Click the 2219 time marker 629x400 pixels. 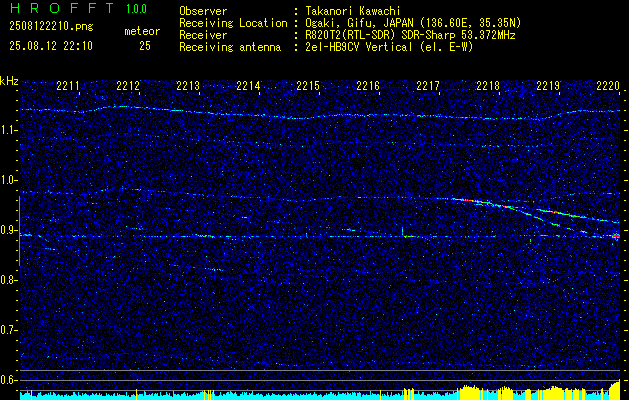(x=548, y=85)
